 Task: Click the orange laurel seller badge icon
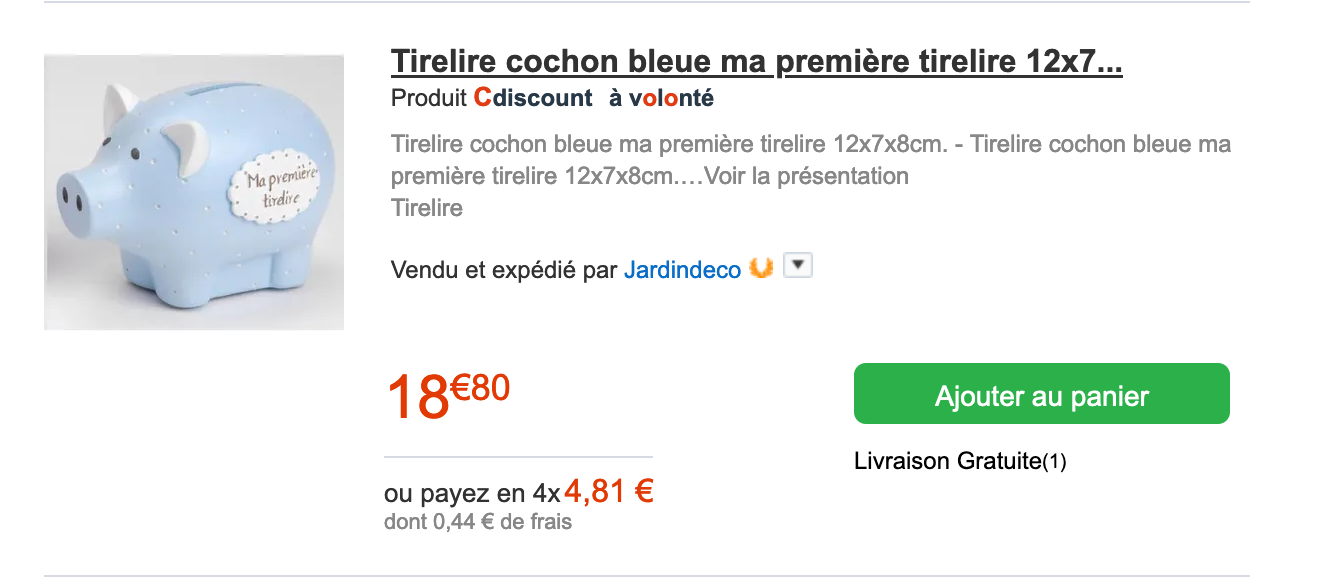[761, 269]
